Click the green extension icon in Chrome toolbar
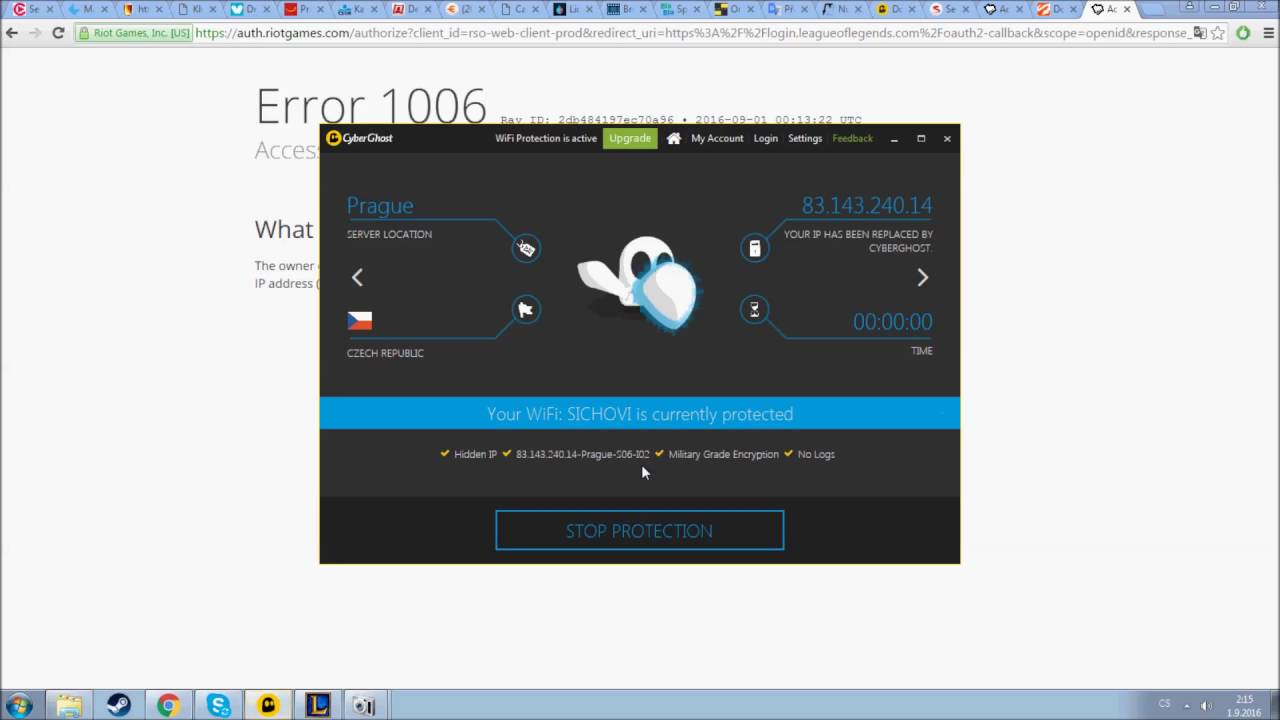 (x=1243, y=33)
